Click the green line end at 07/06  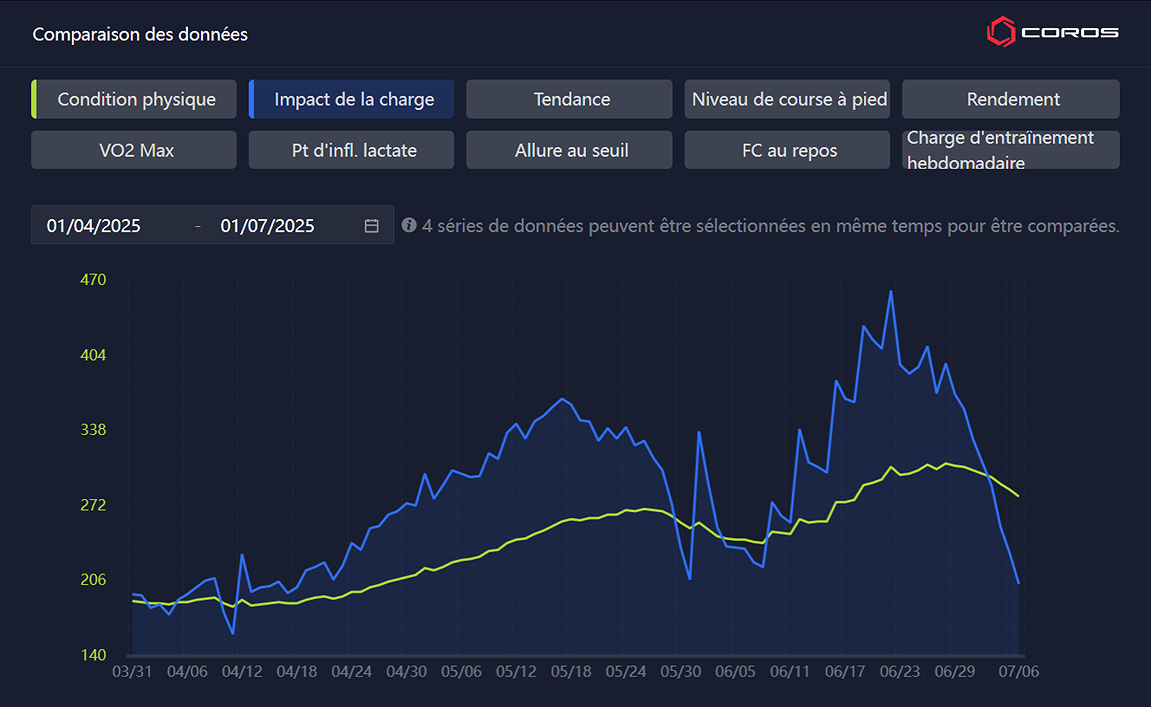coord(1018,496)
